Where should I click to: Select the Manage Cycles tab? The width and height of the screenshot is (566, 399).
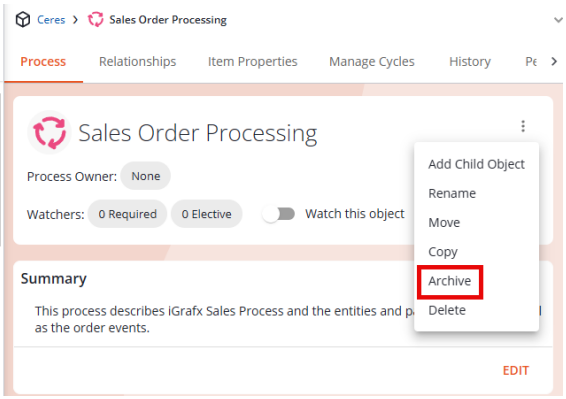pos(371,61)
